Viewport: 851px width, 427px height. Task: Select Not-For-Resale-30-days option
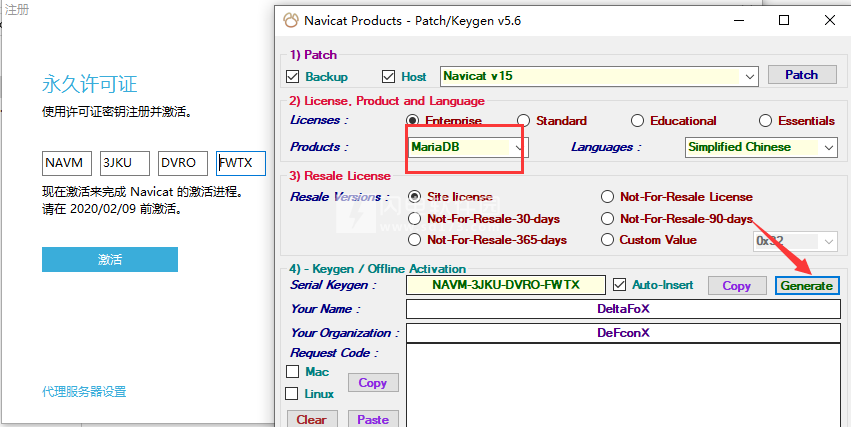tap(415, 219)
